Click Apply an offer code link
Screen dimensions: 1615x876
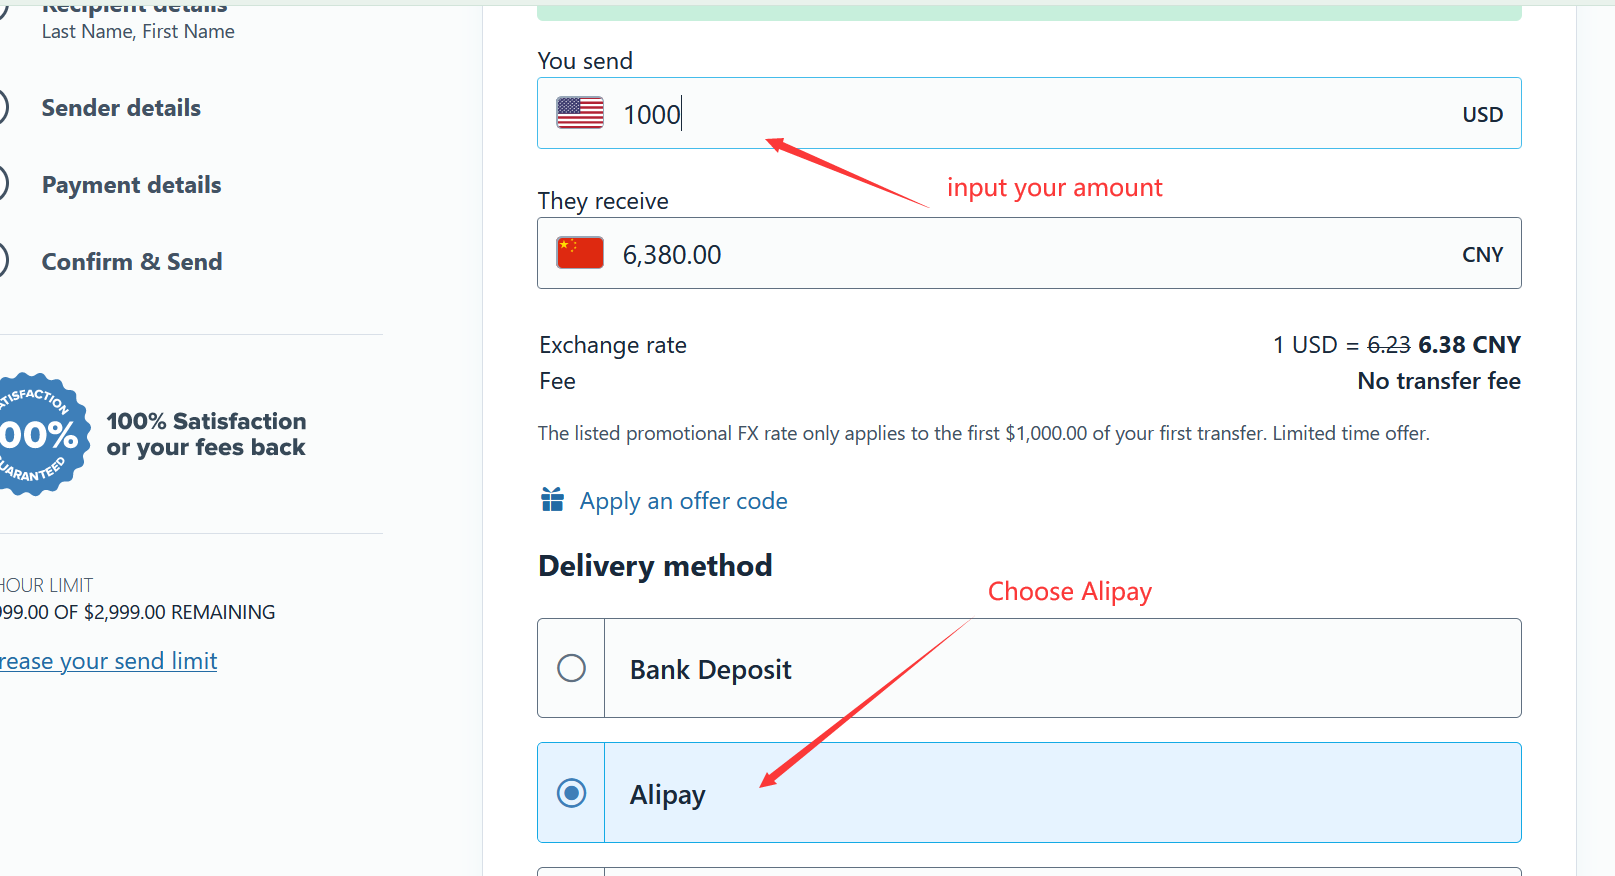point(683,501)
